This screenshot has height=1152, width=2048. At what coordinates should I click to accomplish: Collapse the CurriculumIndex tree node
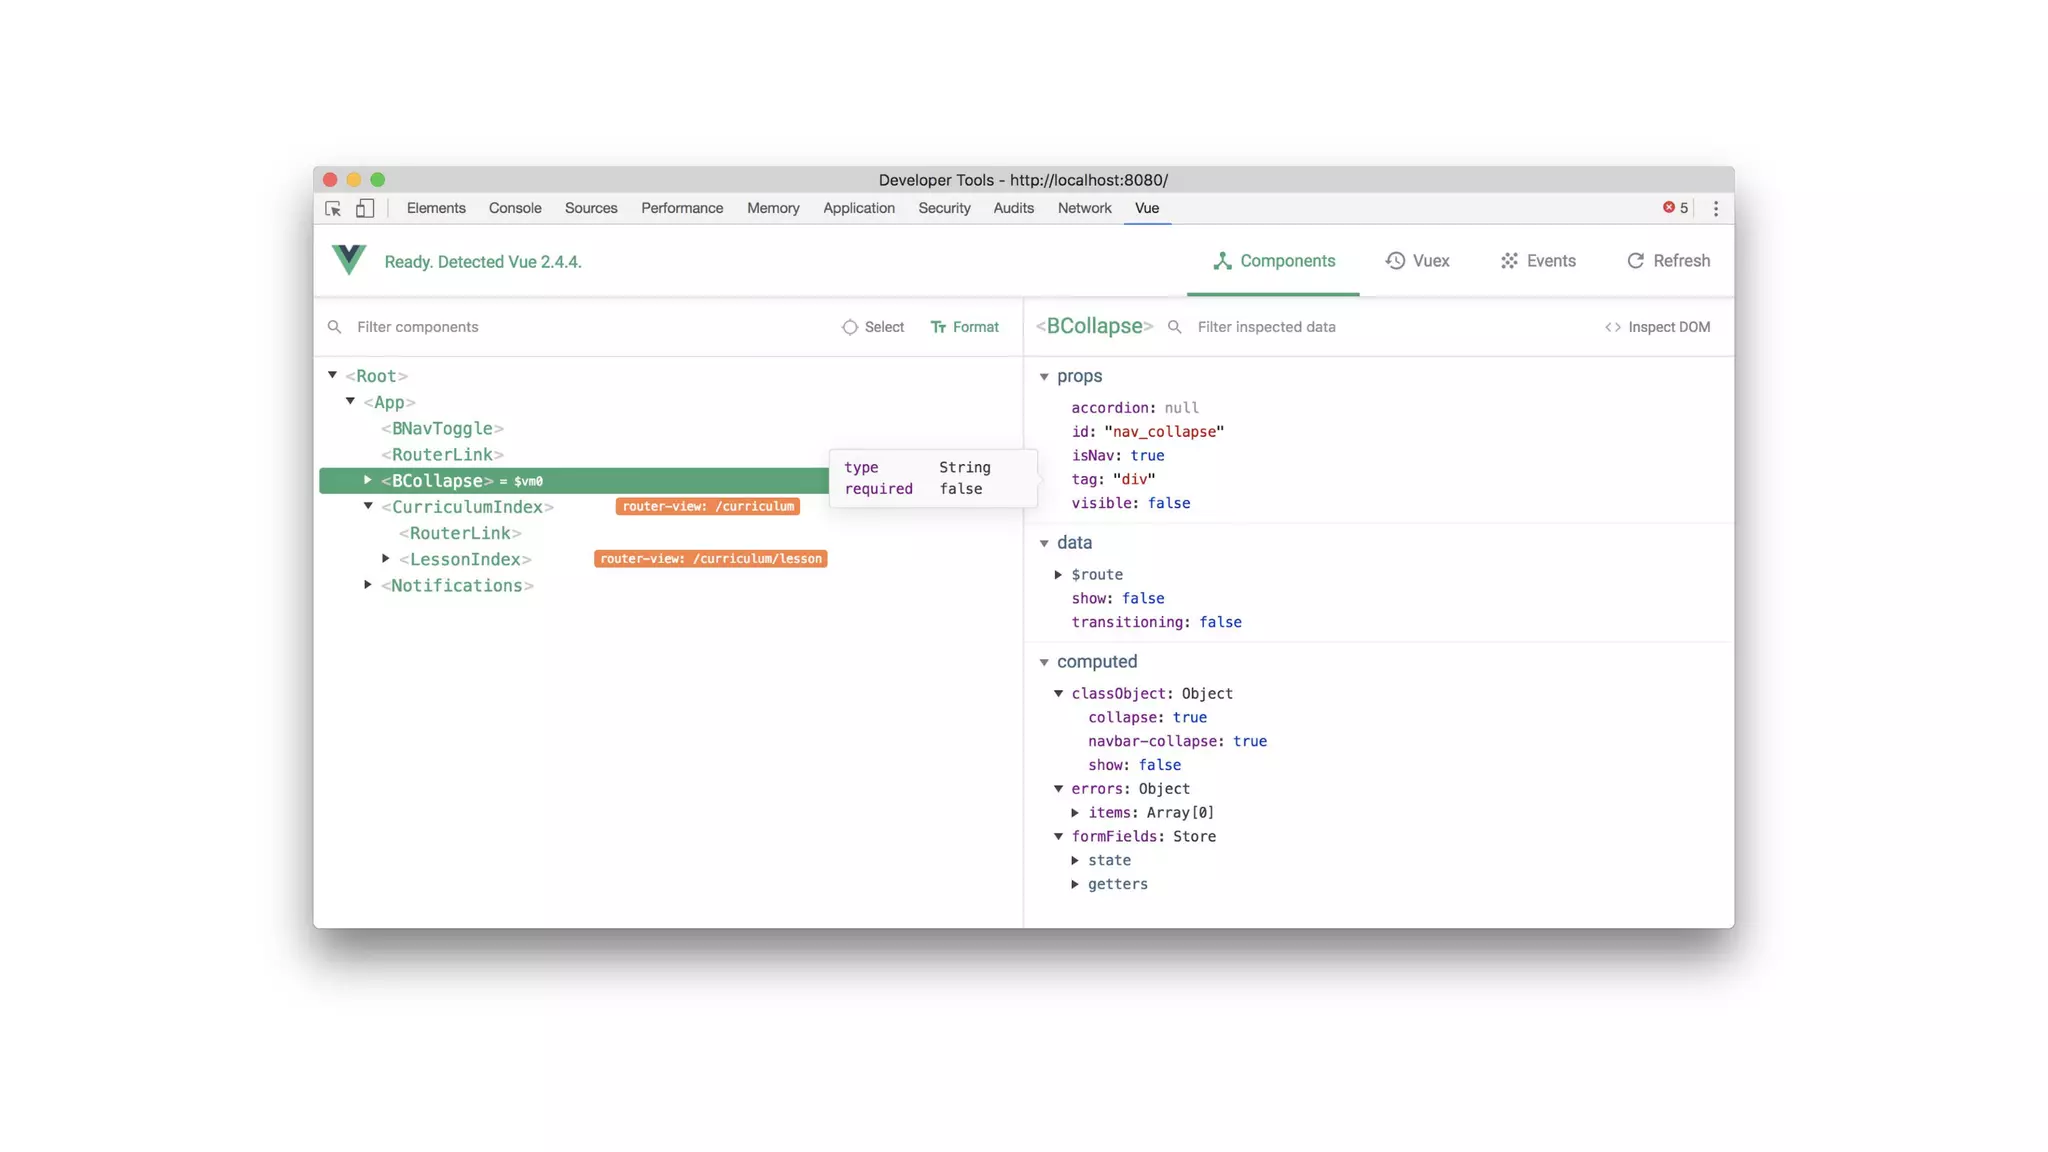[x=368, y=506]
